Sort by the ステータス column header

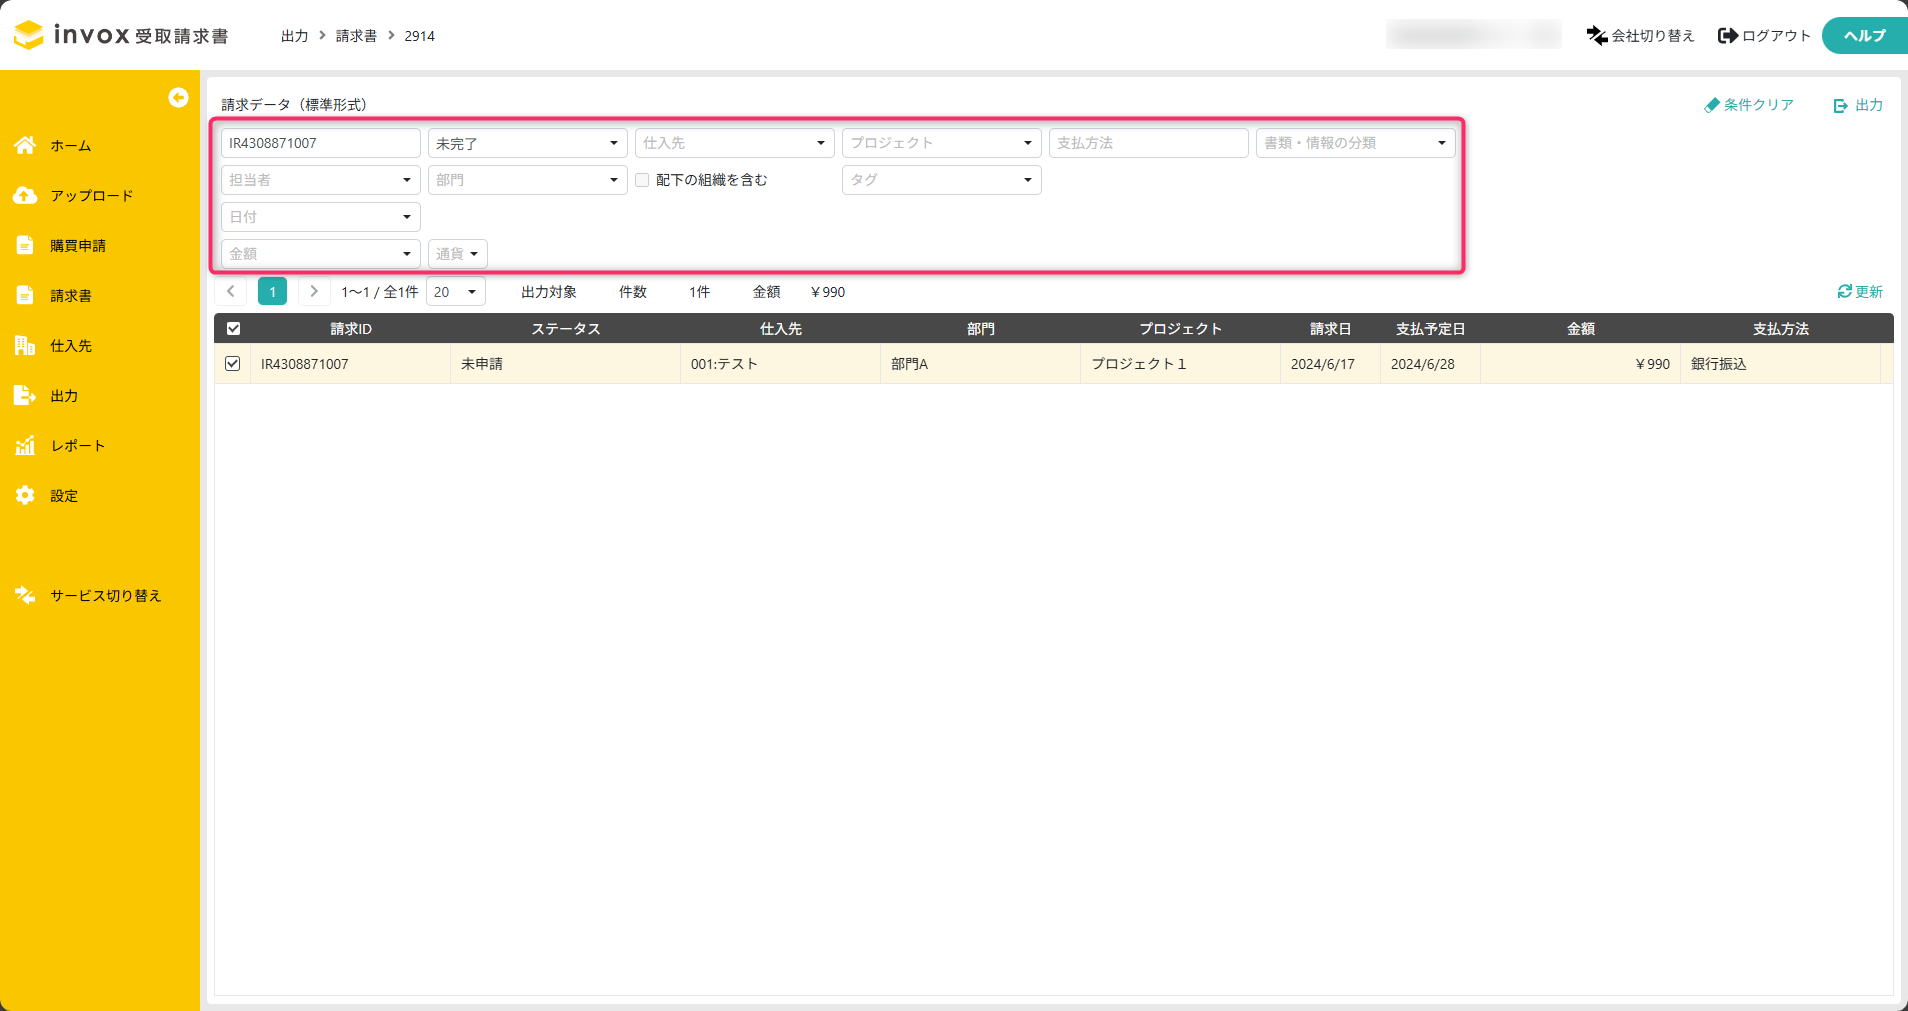coord(566,329)
